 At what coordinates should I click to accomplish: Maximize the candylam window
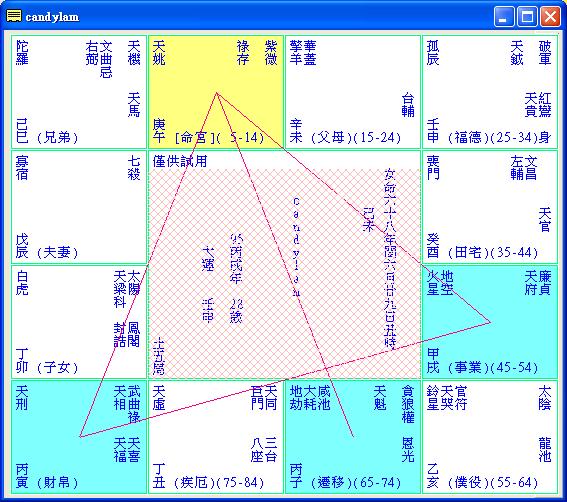(x=527, y=17)
